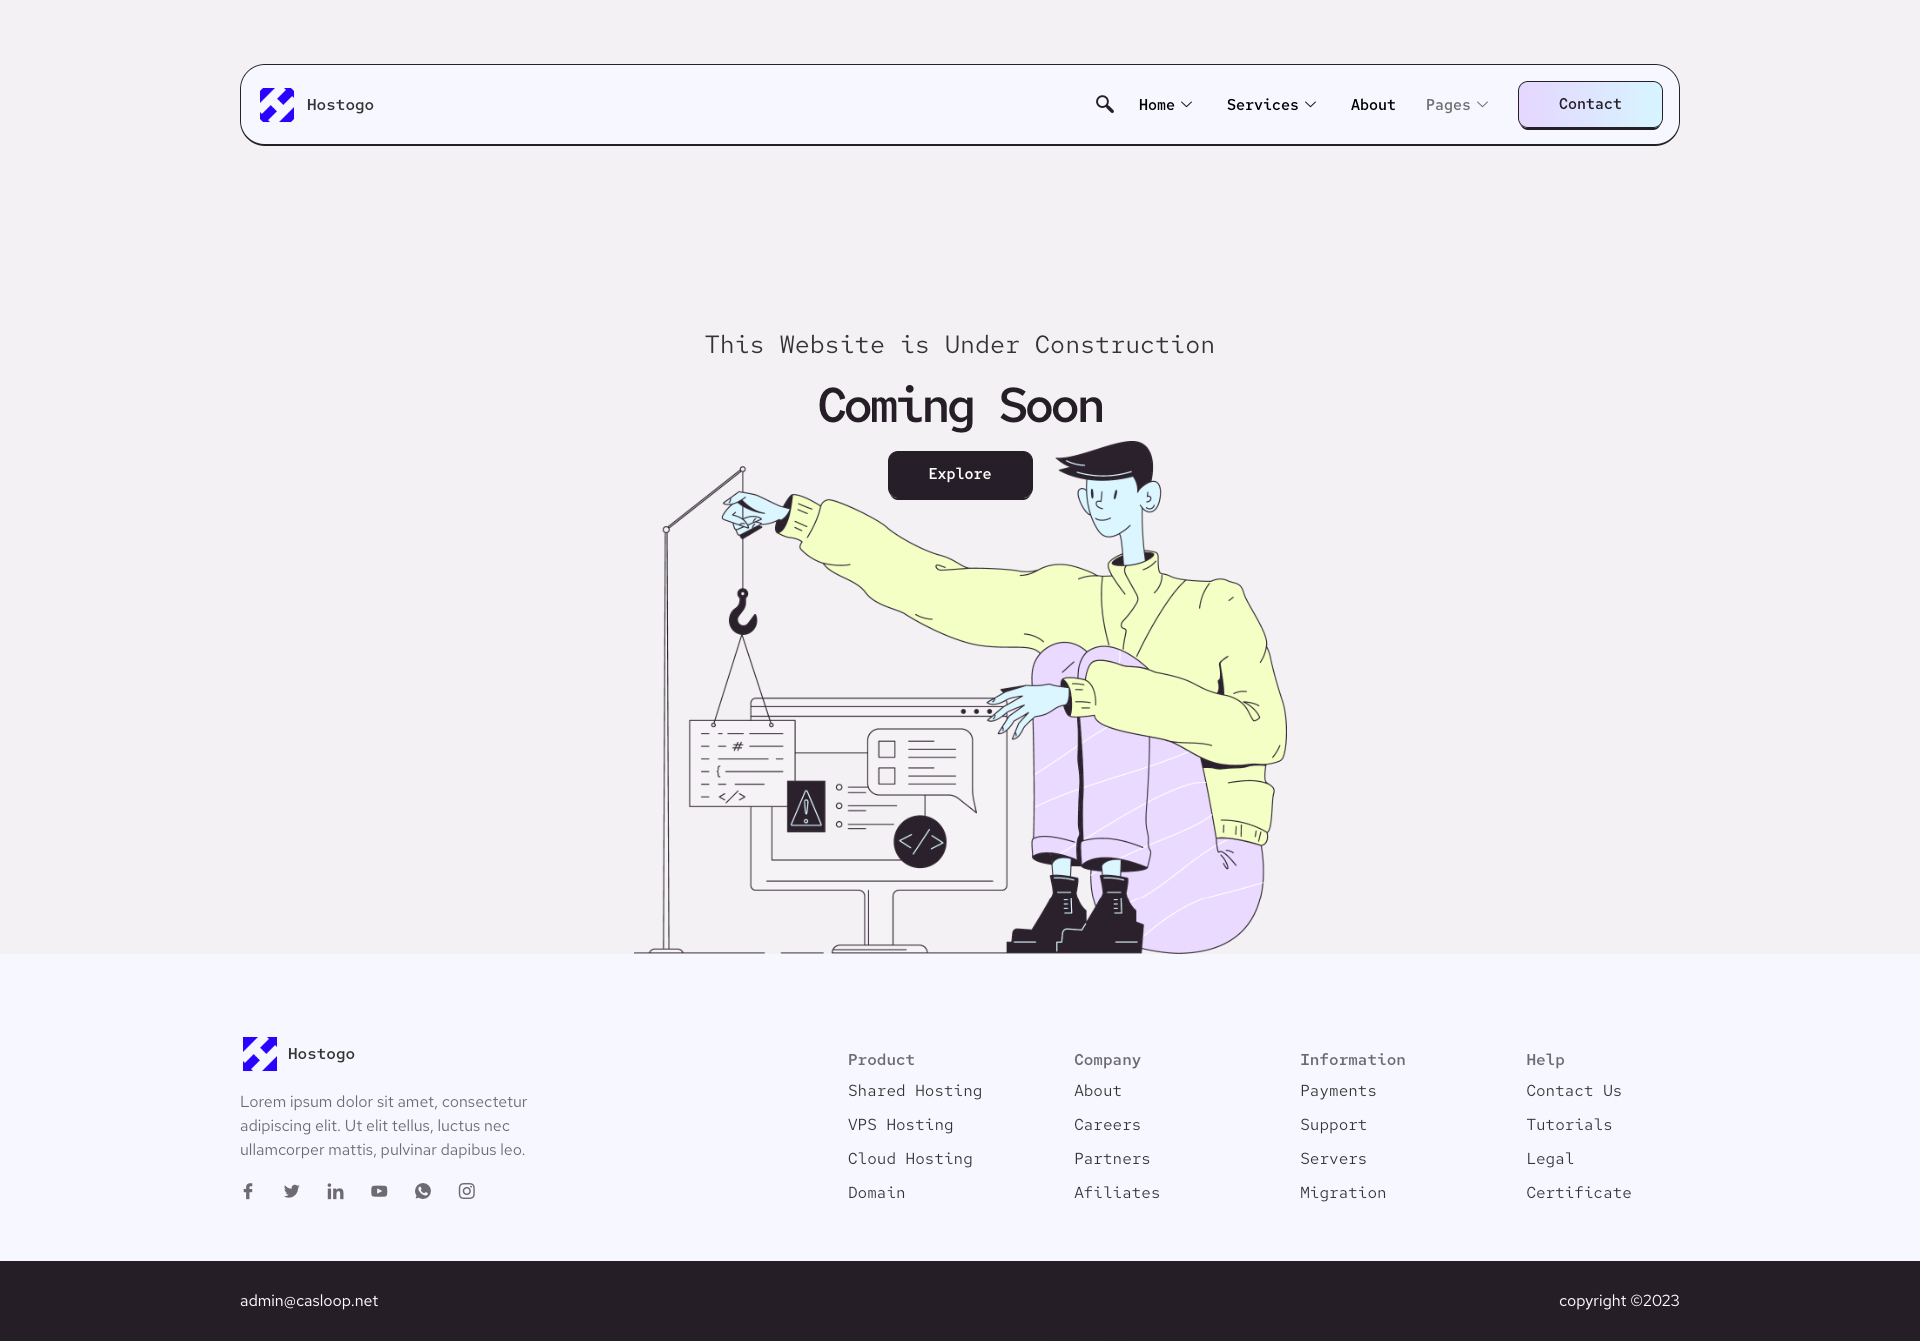1920x1342 pixels.
Task: Expand the Pages dropdown menu
Action: point(1456,105)
